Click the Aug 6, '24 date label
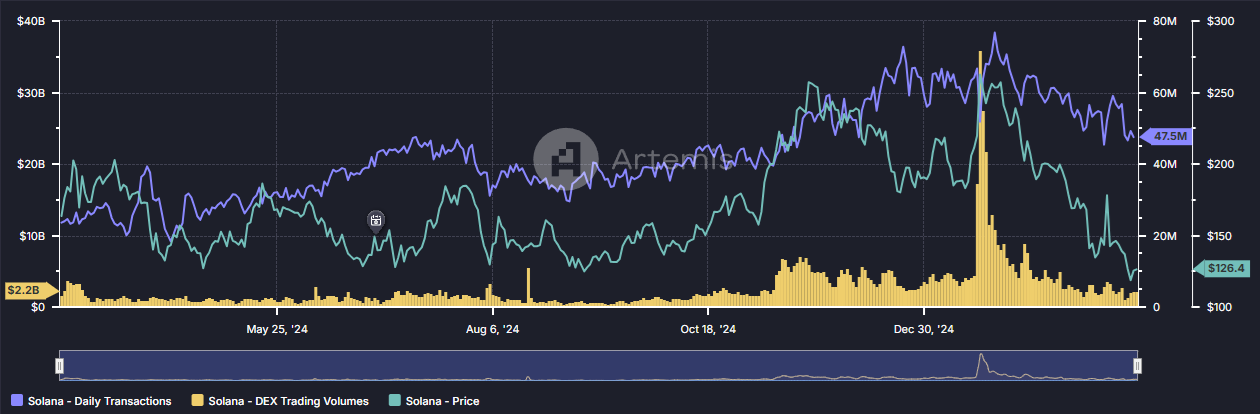1260x414 pixels. [492, 329]
